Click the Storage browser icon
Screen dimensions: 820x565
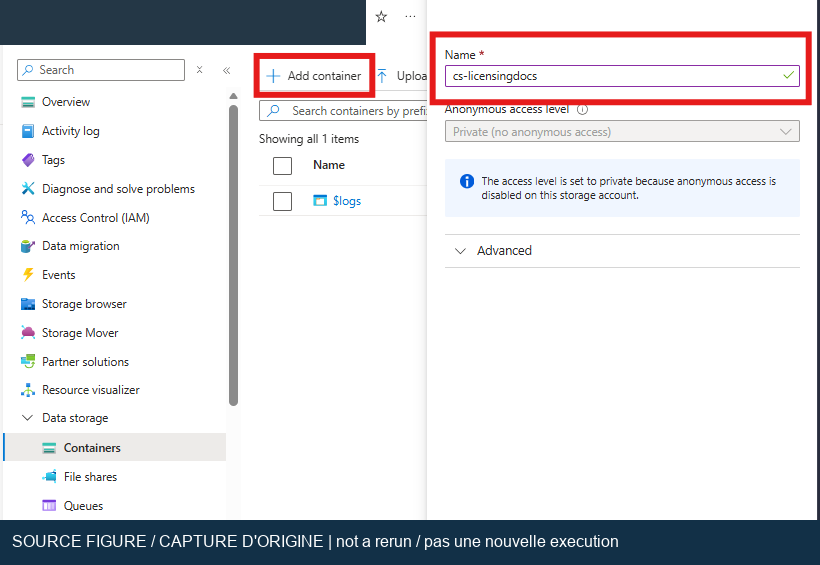pyautogui.click(x=28, y=304)
